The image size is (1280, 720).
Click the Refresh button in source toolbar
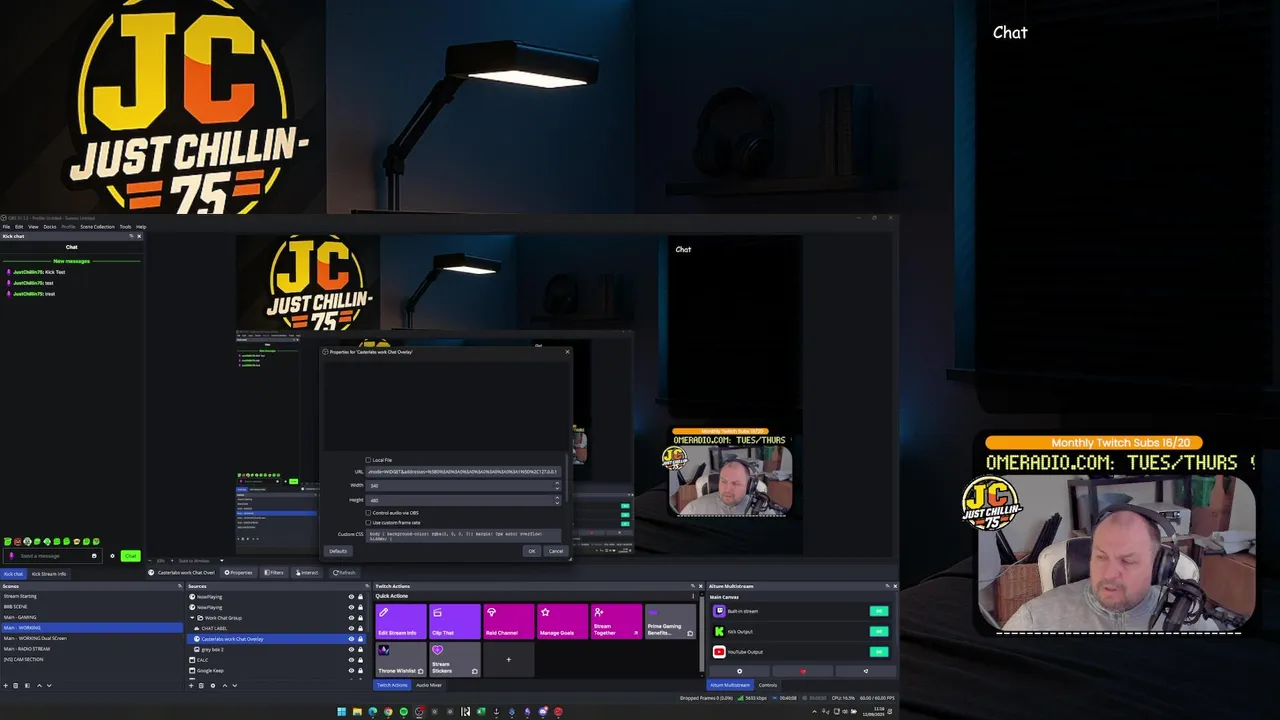coord(344,573)
